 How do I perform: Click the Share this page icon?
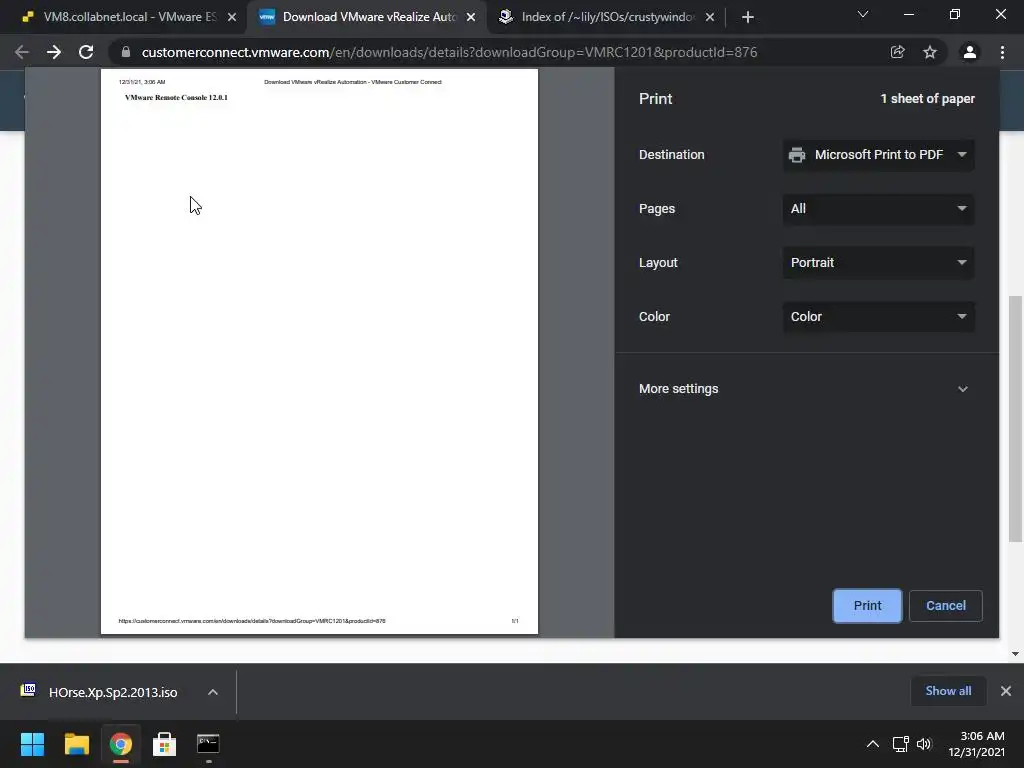[x=897, y=52]
